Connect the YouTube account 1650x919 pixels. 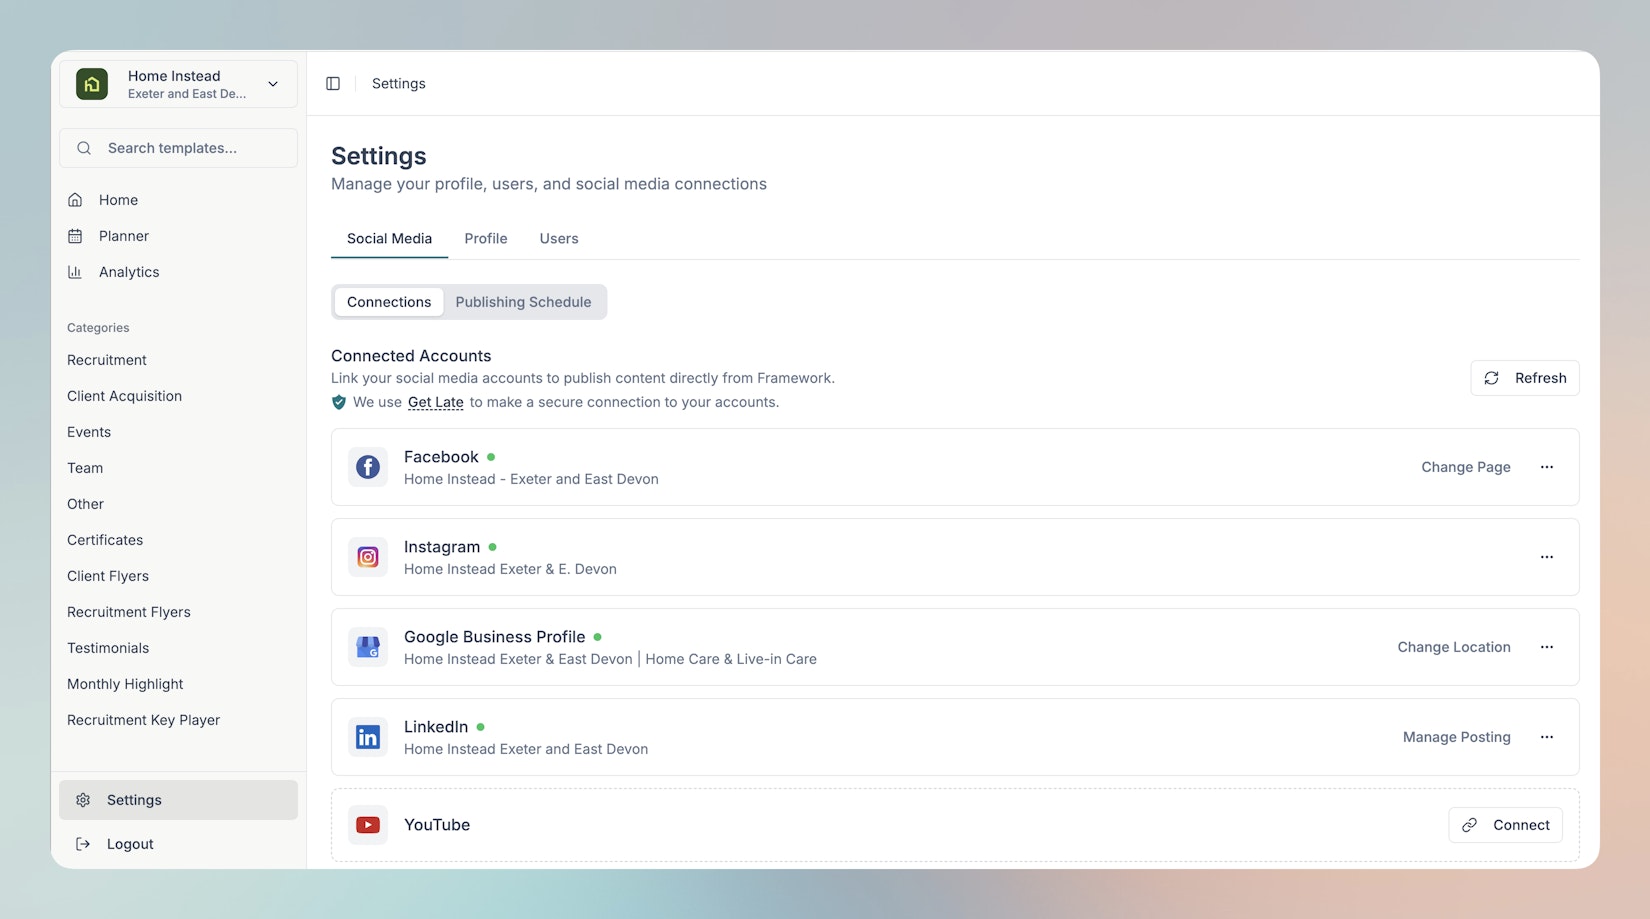tap(1505, 825)
